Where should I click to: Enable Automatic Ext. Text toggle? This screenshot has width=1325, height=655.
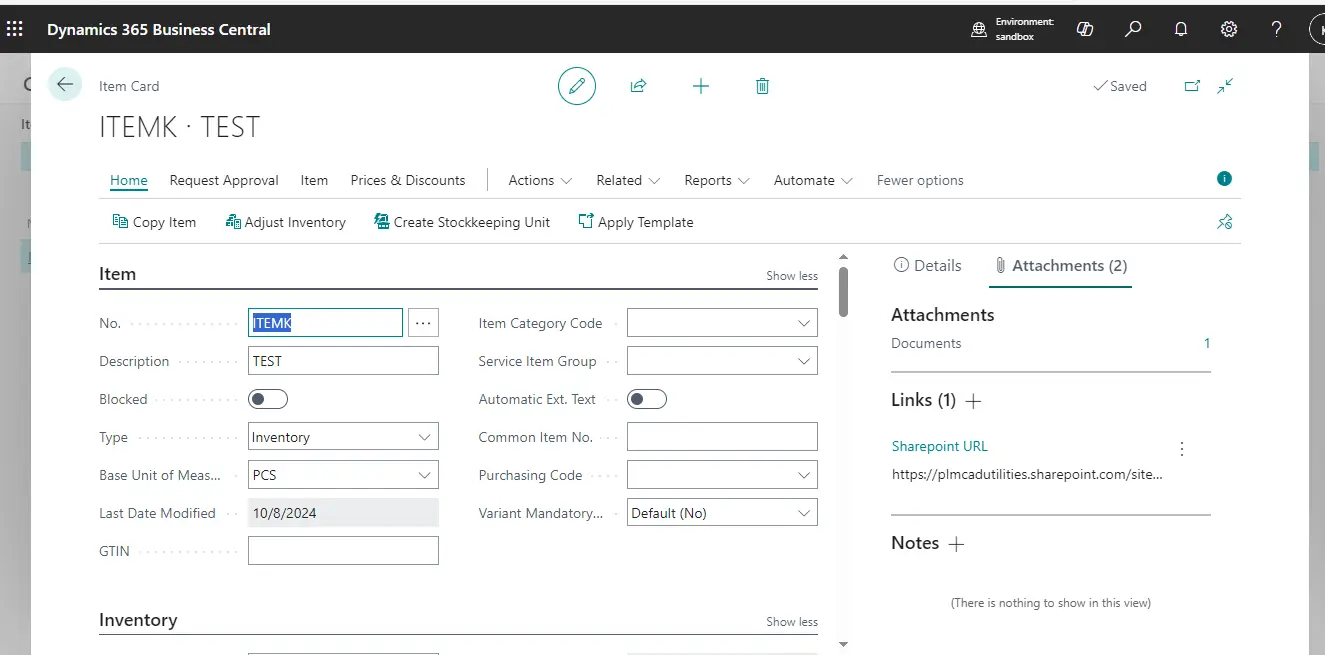pyautogui.click(x=646, y=398)
